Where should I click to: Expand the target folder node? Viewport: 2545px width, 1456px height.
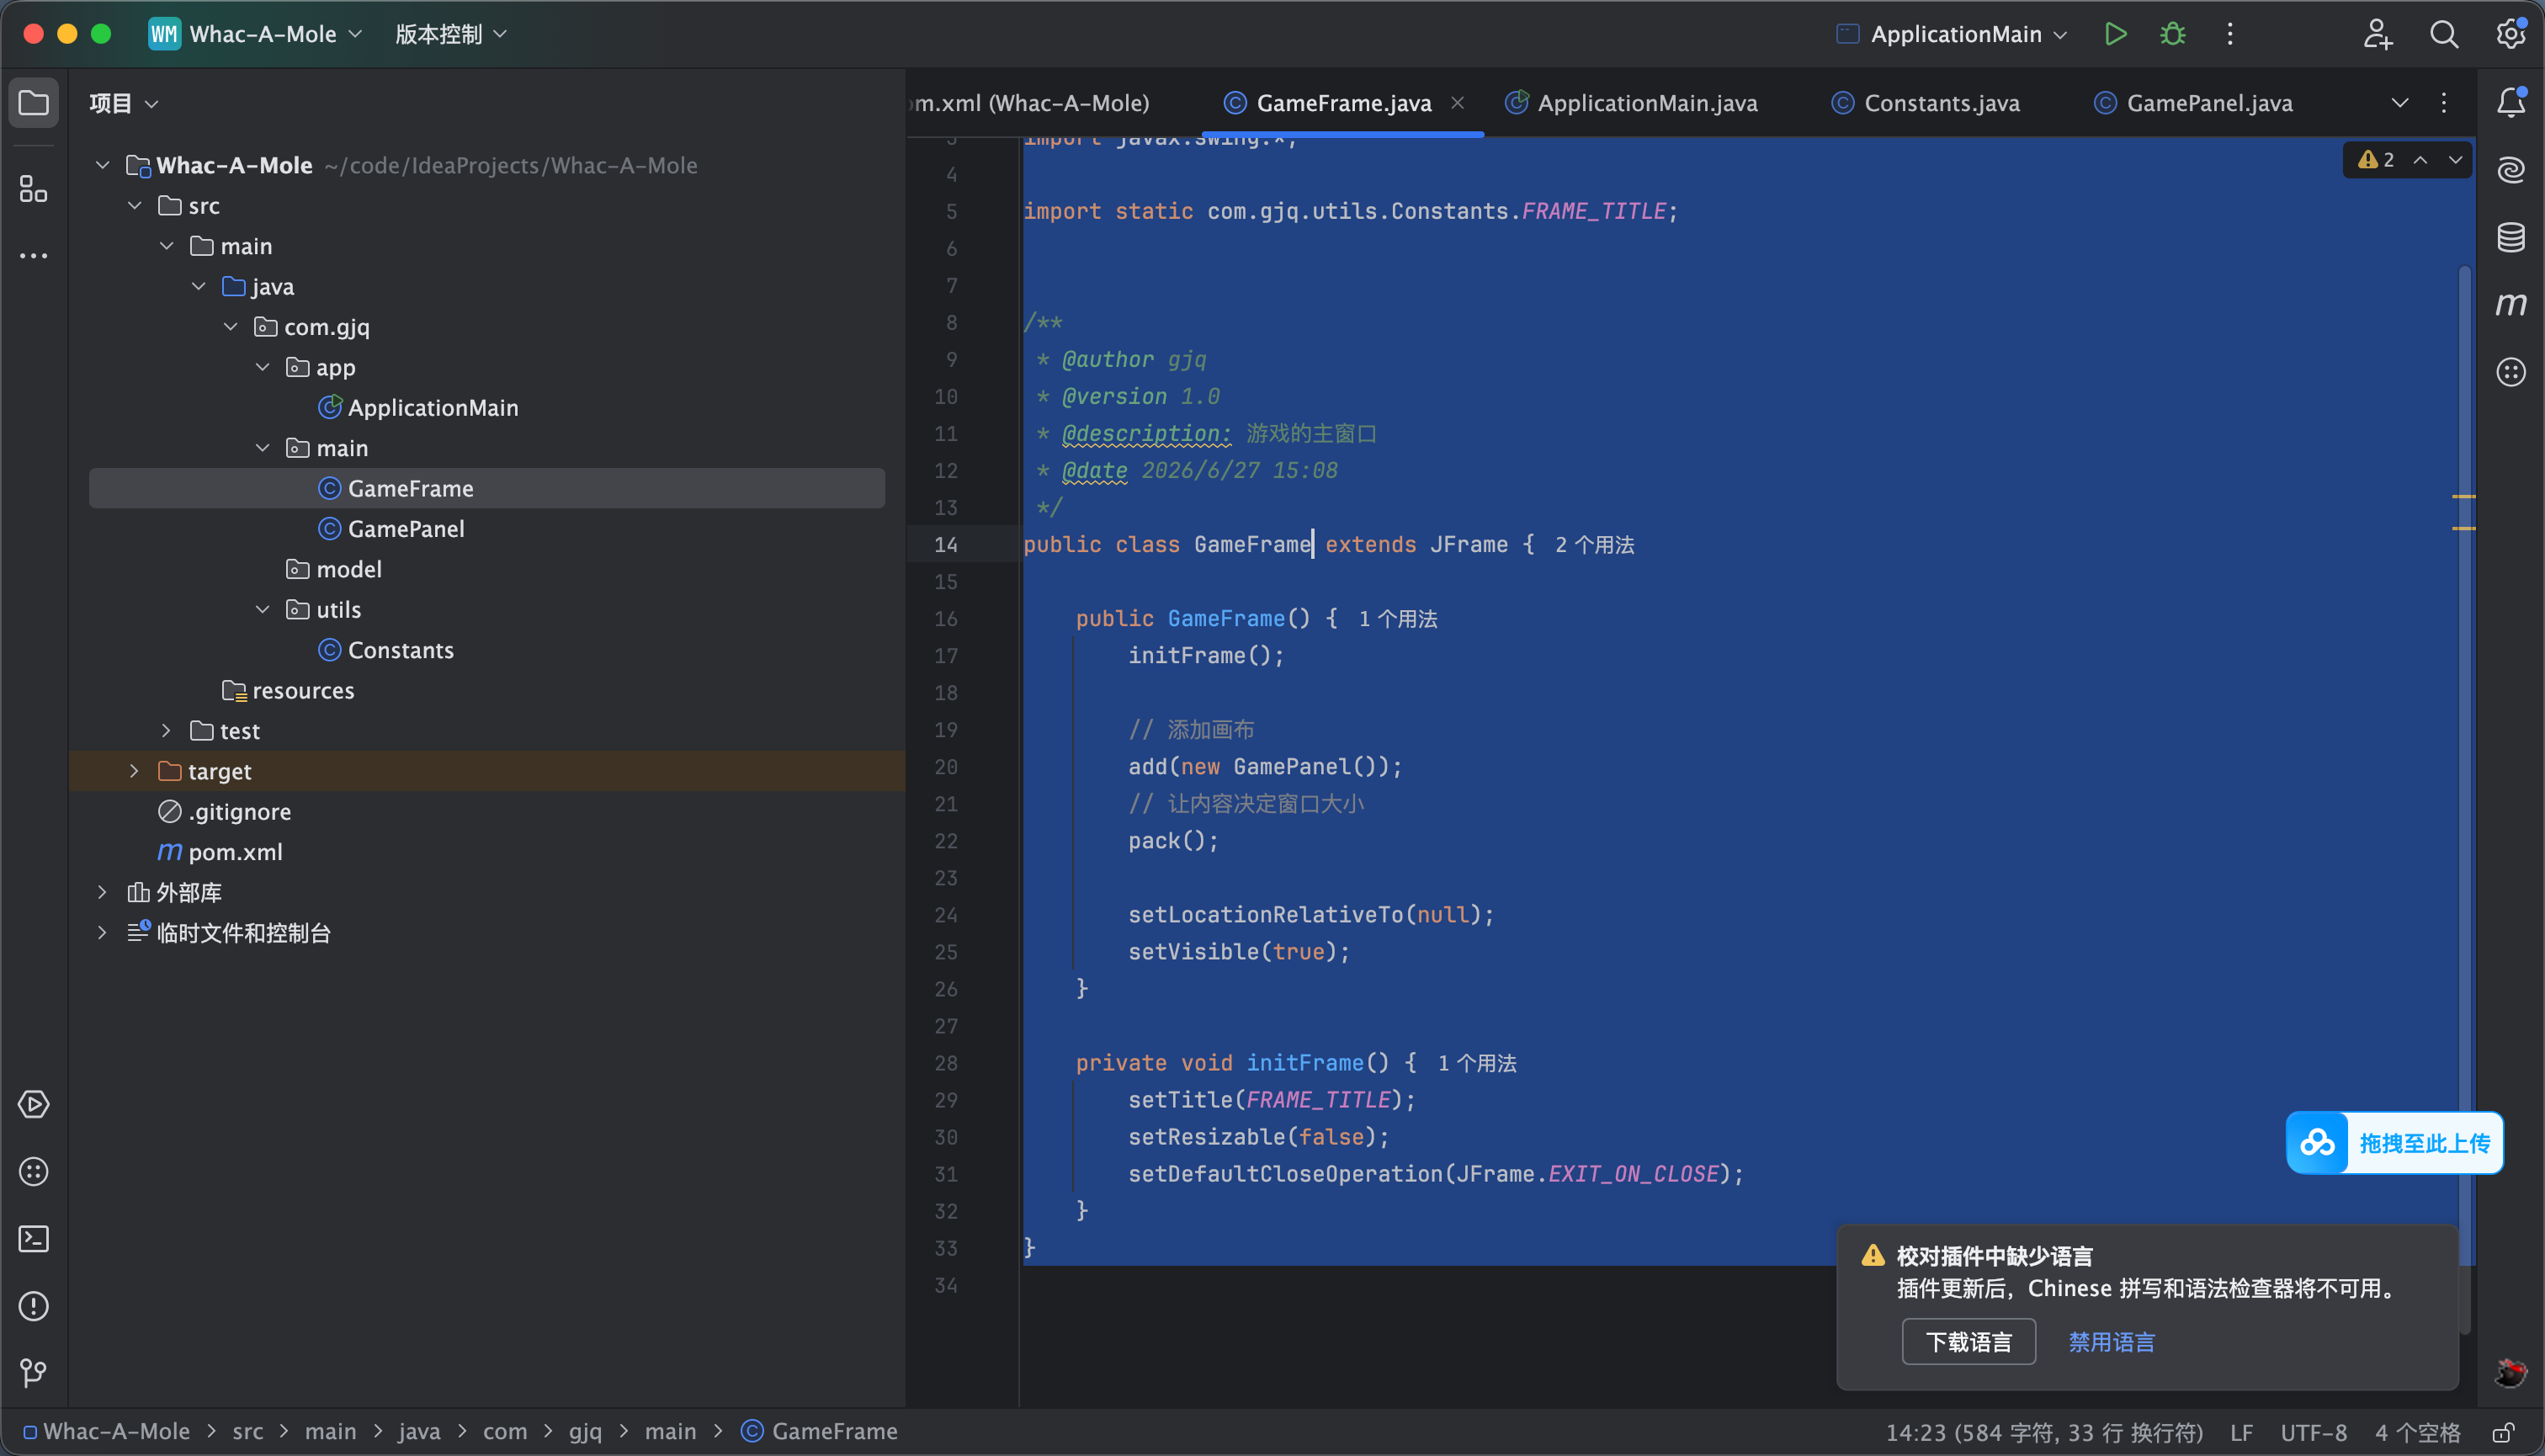point(134,771)
